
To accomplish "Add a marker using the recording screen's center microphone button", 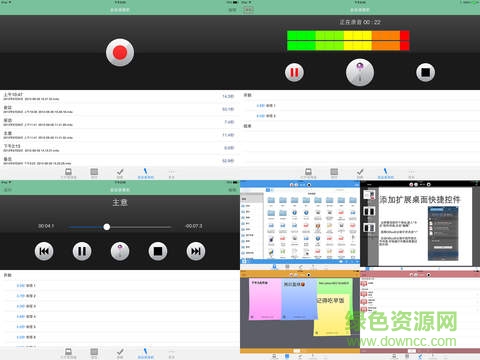I will pos(360,72).
